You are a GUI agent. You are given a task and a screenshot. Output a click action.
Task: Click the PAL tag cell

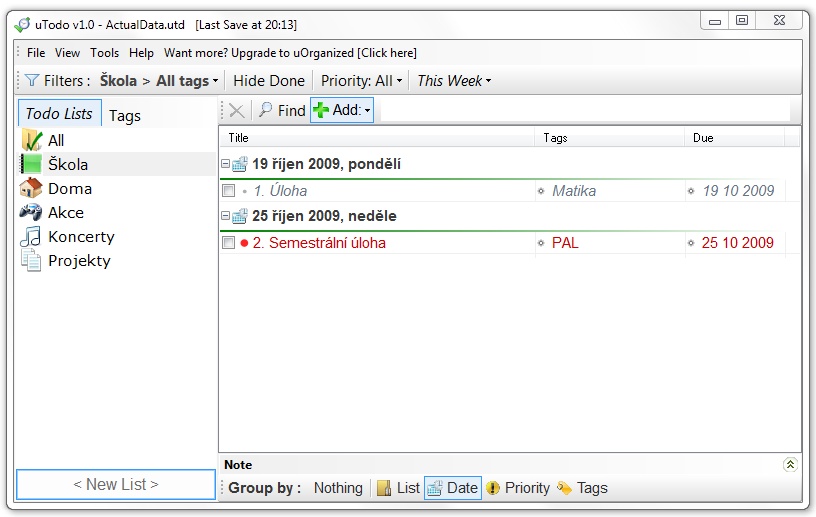tap(565, 243)
